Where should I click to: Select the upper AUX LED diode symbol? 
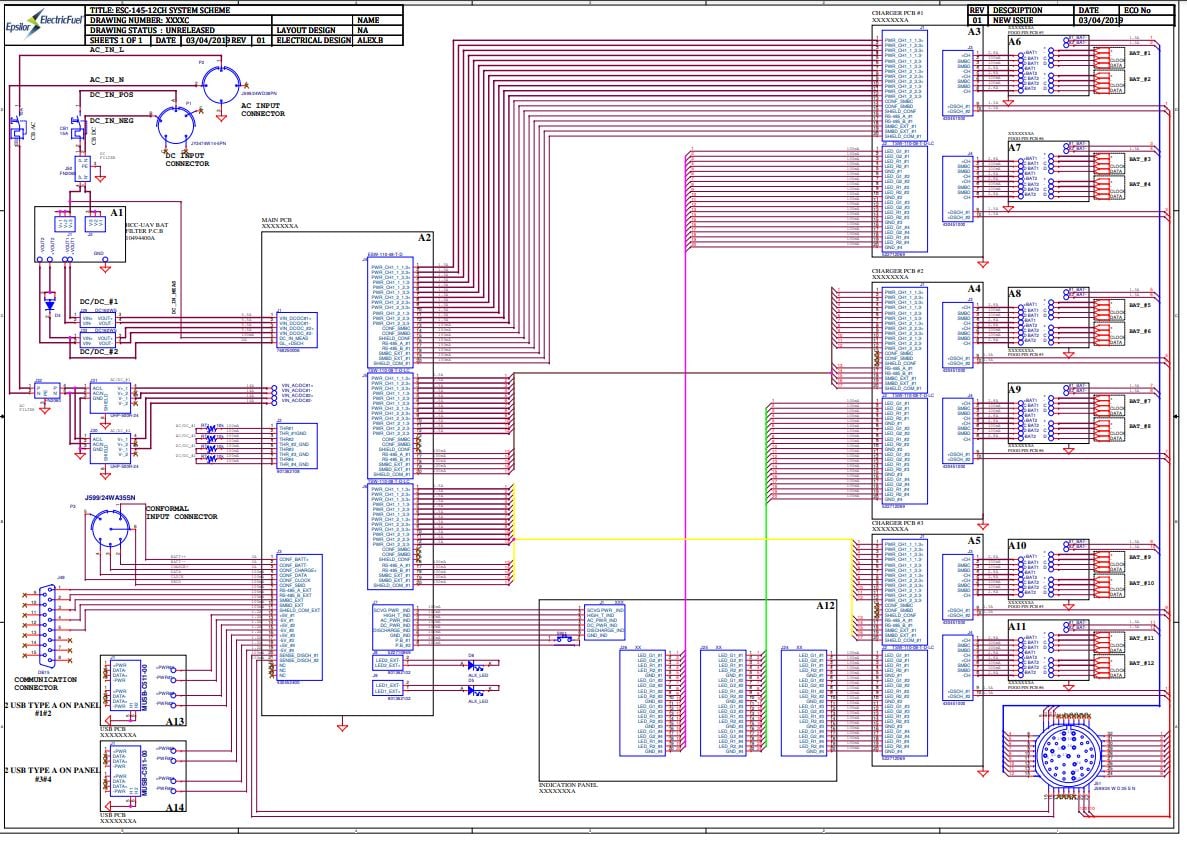[478, 665]
